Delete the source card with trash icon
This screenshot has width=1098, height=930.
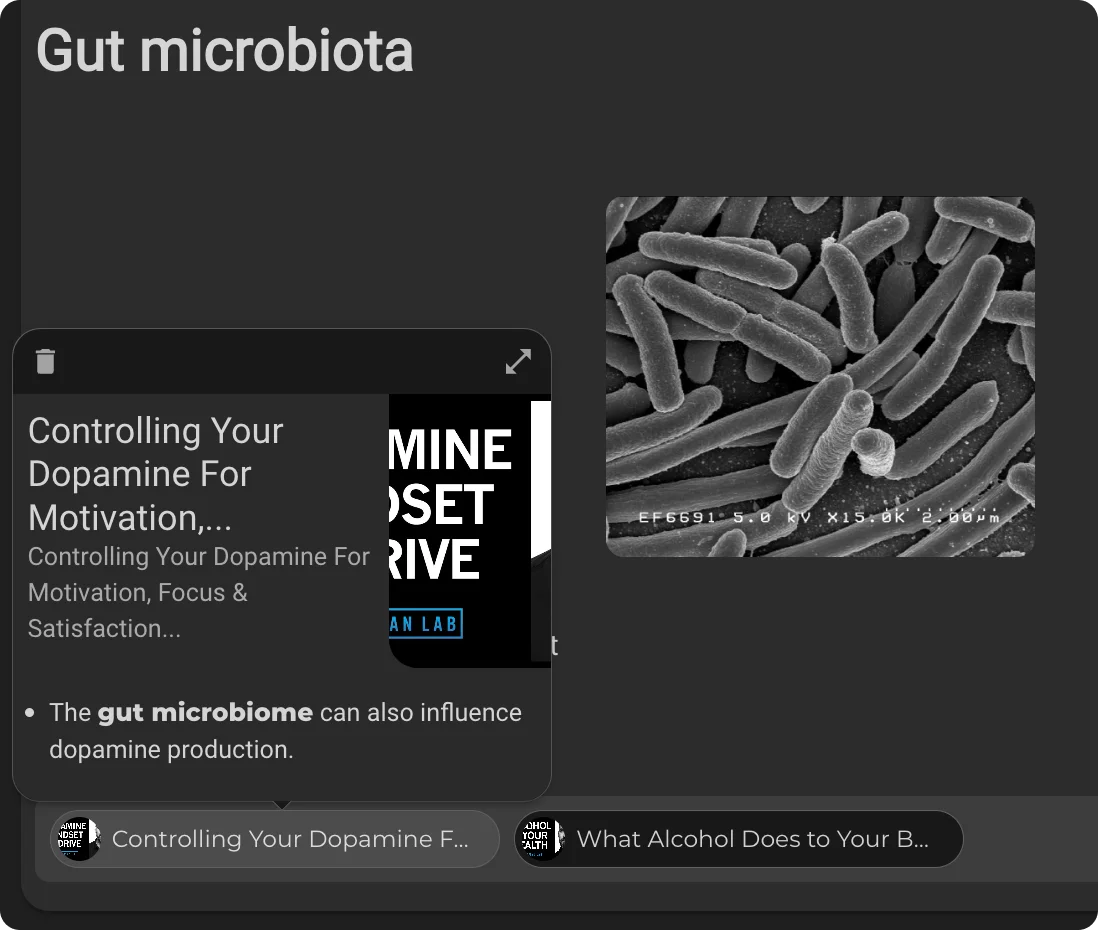(45, 361)
